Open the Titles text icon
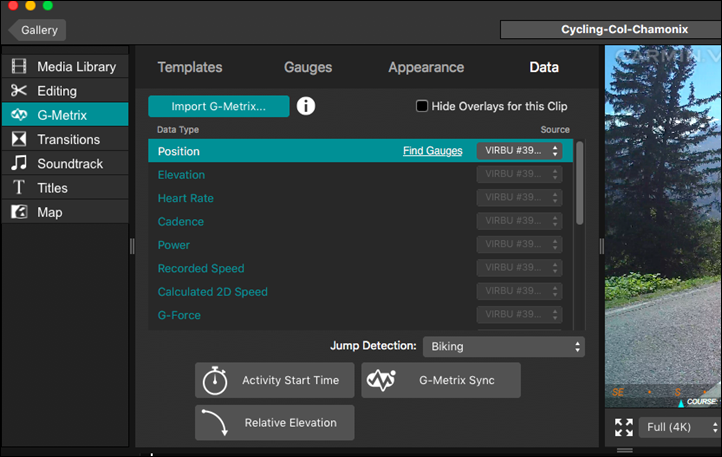This screenshot has width=722, height=457. [18, 188]
